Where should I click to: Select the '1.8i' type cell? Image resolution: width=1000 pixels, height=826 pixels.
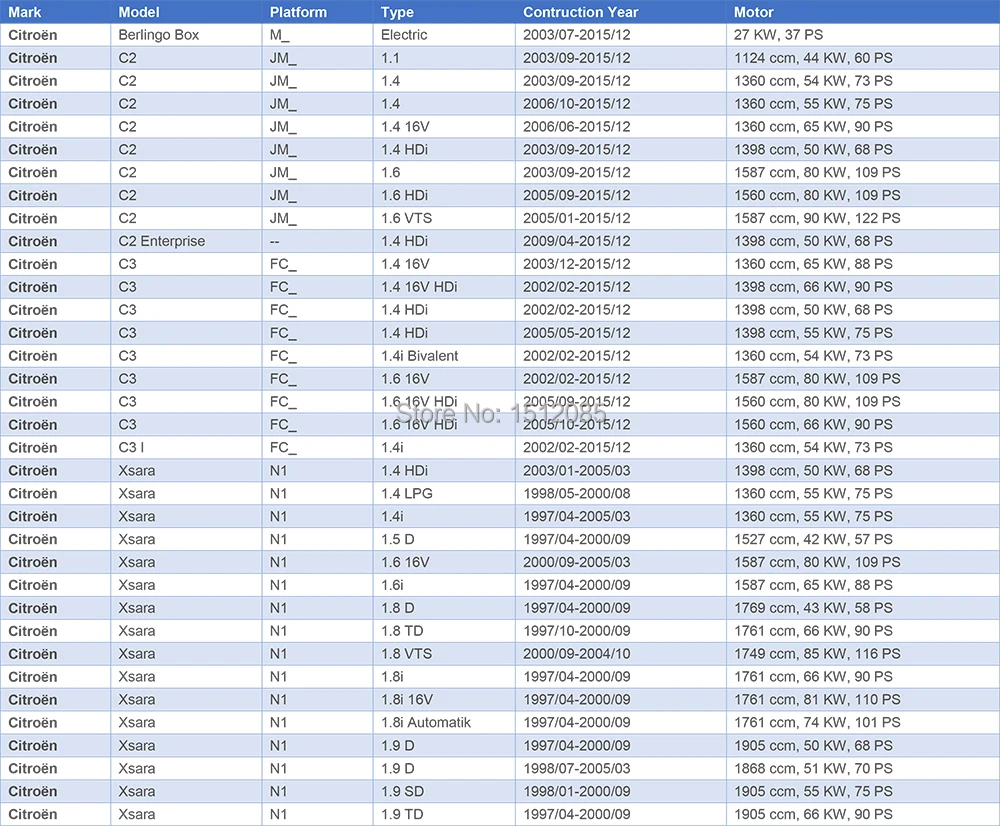coord(444,677)
